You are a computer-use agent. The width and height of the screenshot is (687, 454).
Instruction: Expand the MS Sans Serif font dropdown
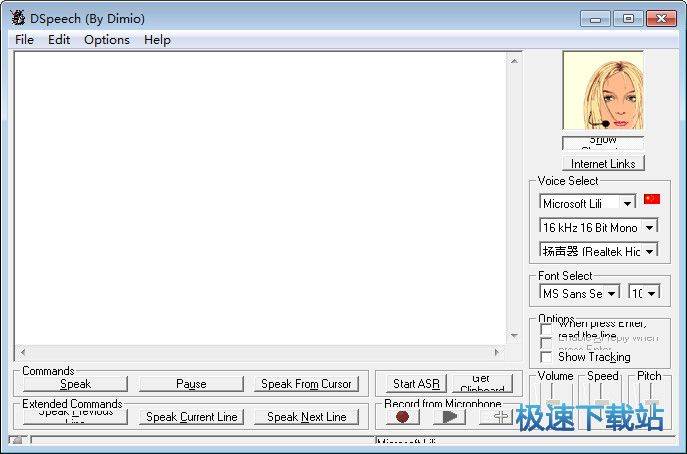(611, 293)
